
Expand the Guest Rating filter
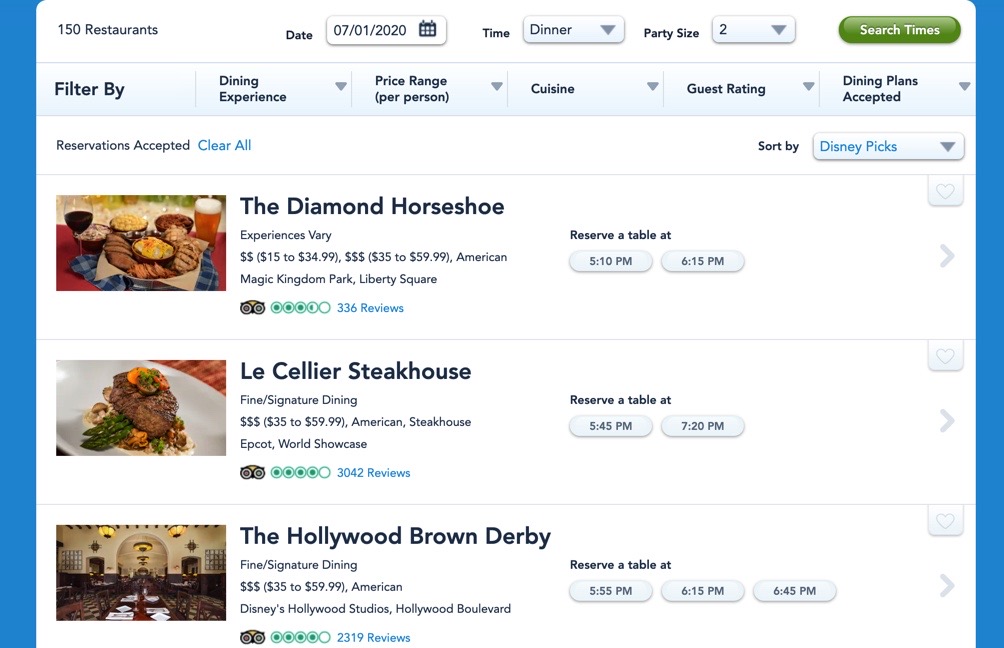(x=741, y=89)
